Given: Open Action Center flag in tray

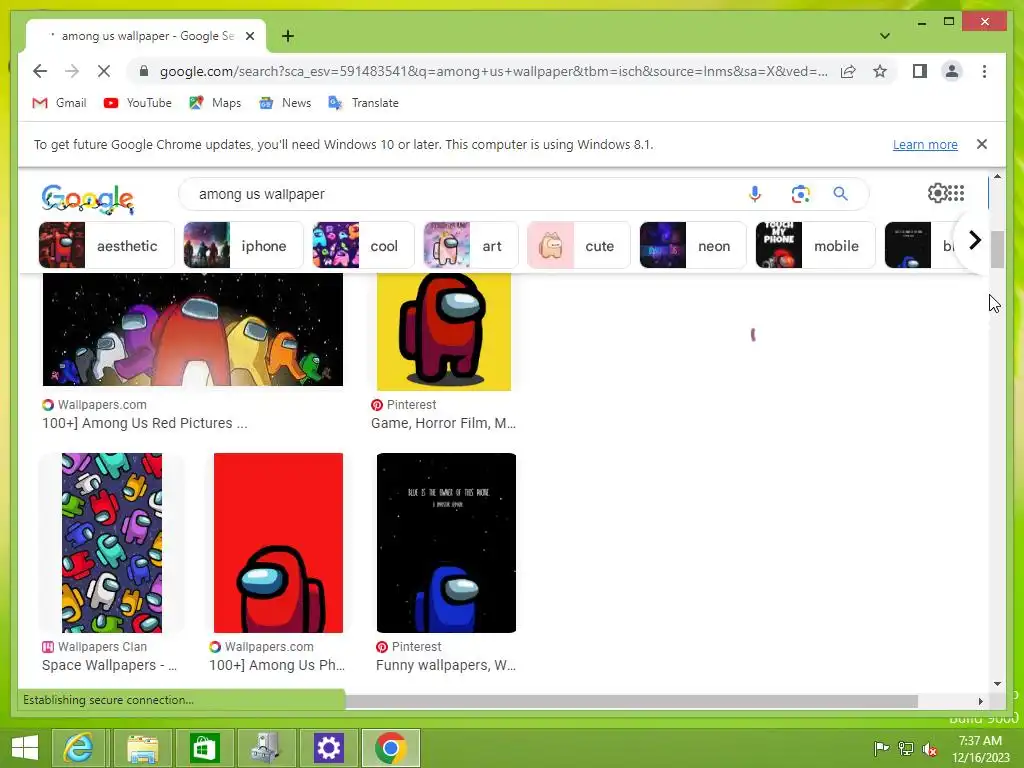Looking at the screenshot, I should (881, 748).
